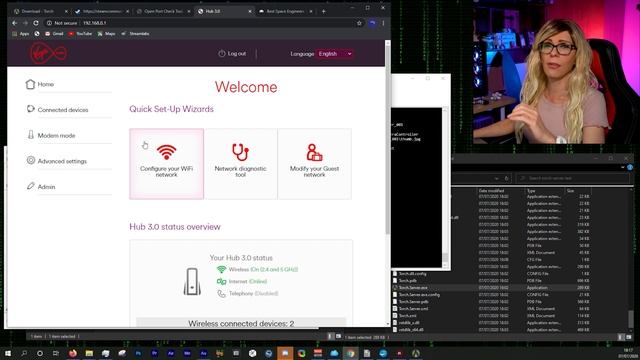Open the Admin sidebar item

click(47, 187)
